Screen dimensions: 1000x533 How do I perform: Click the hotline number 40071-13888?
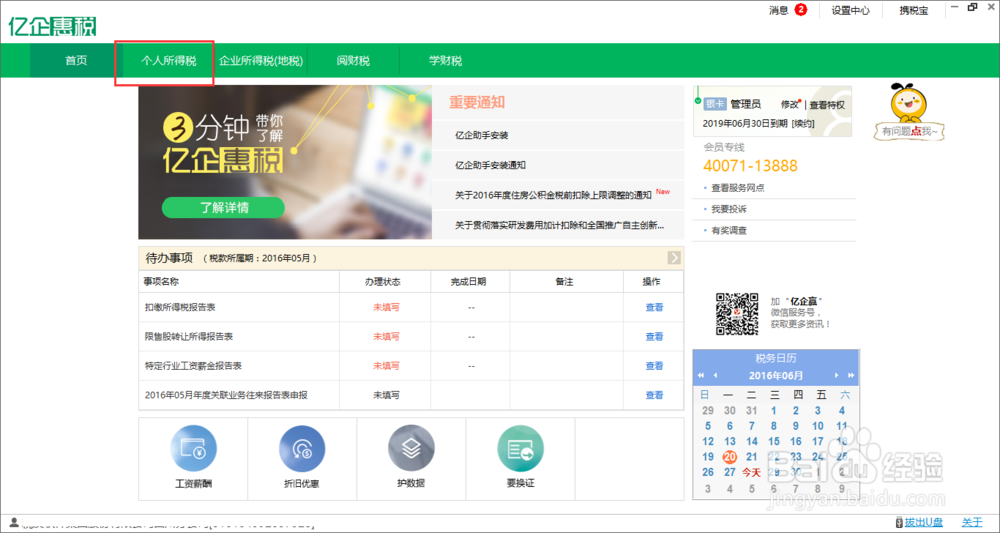click(751, 166)
